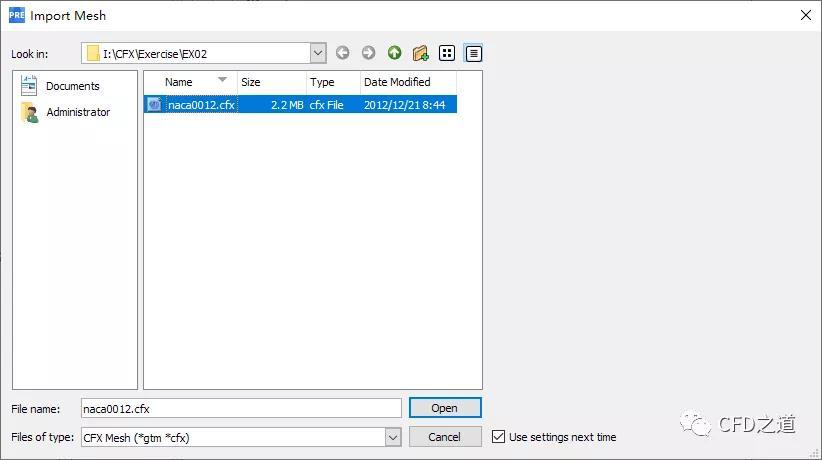Click the I:\CFX\Exercise\EX02 path text

point(155,54)
